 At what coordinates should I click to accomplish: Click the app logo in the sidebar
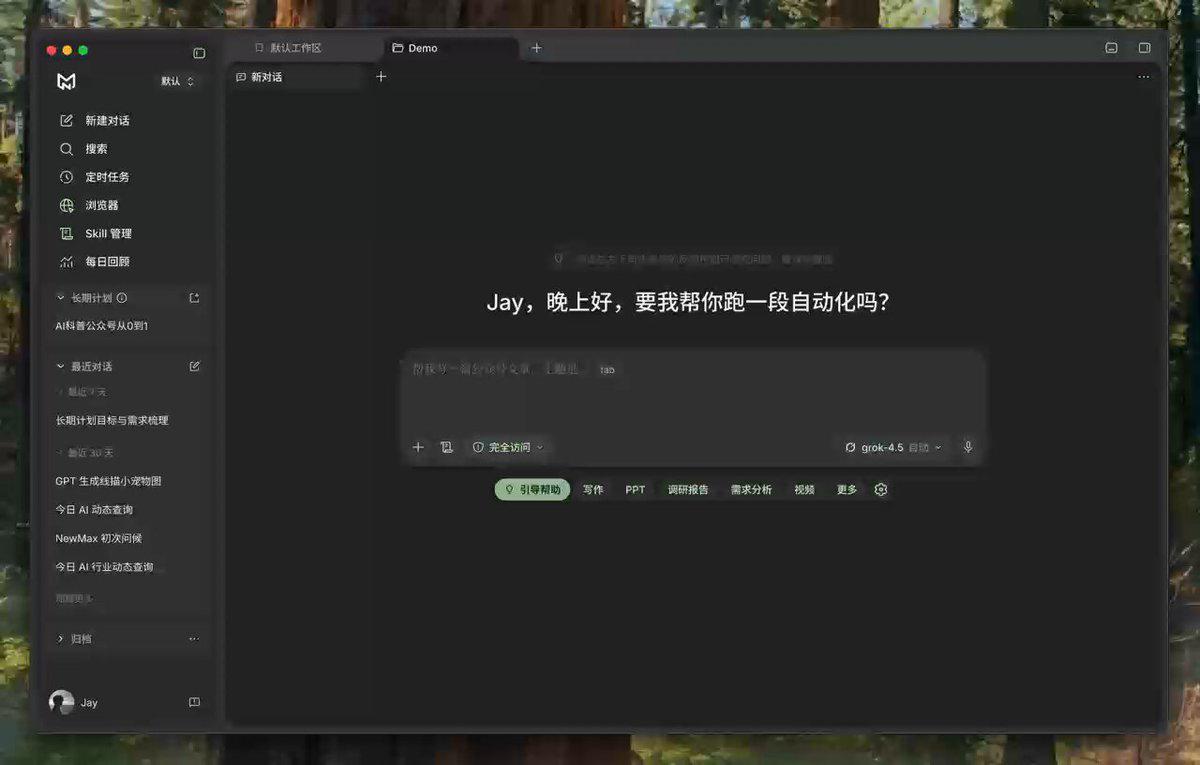pyautogui.click(x=66, y=82)
